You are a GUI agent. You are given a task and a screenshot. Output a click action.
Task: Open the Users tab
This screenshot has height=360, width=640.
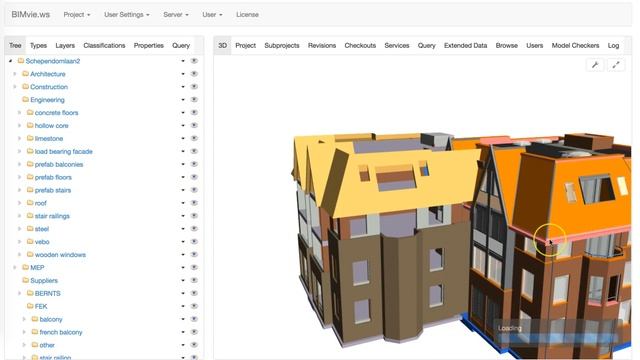[x=535, y=45]
